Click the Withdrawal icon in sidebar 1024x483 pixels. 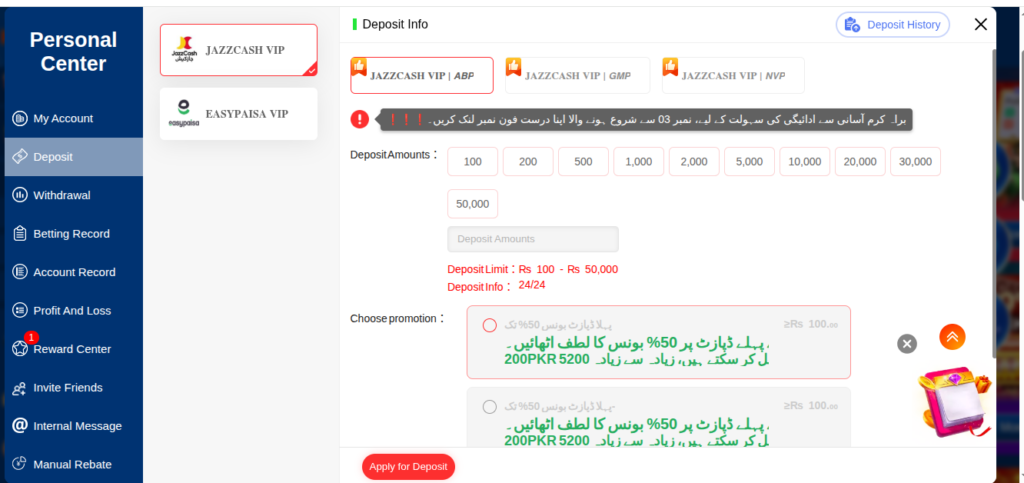[20, 195]
